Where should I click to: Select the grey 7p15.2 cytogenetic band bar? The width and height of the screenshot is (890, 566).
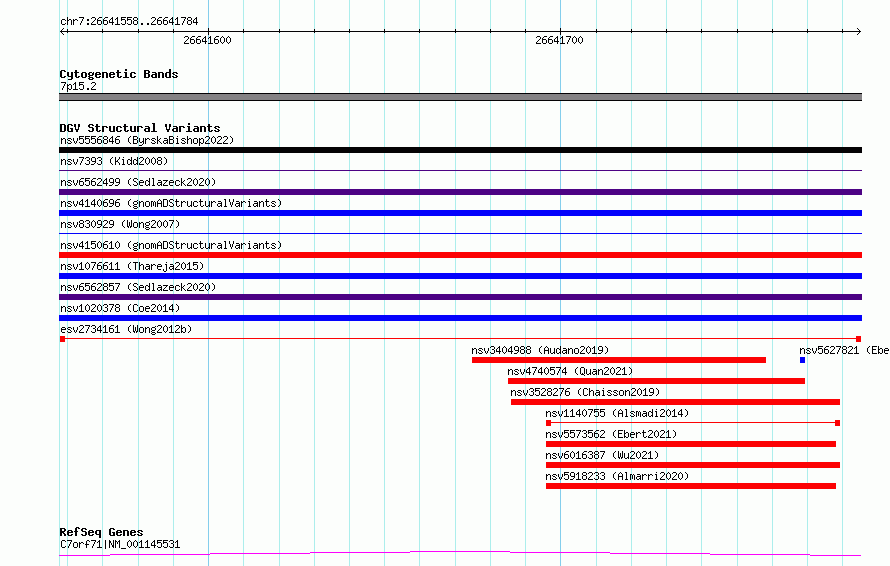460,97
